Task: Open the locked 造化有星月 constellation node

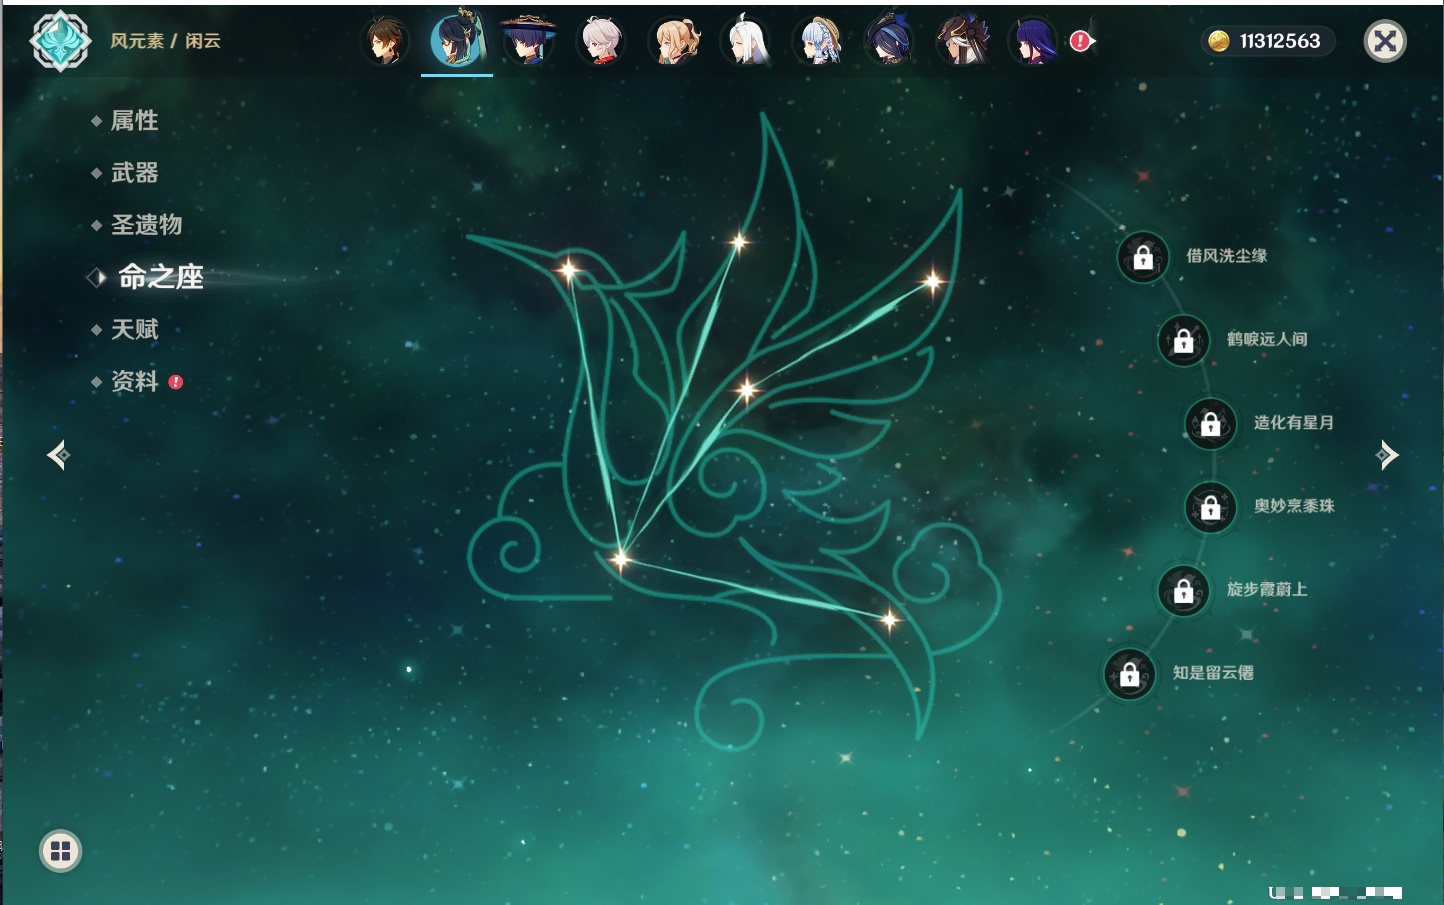Action: click(x=1210, y=424)
